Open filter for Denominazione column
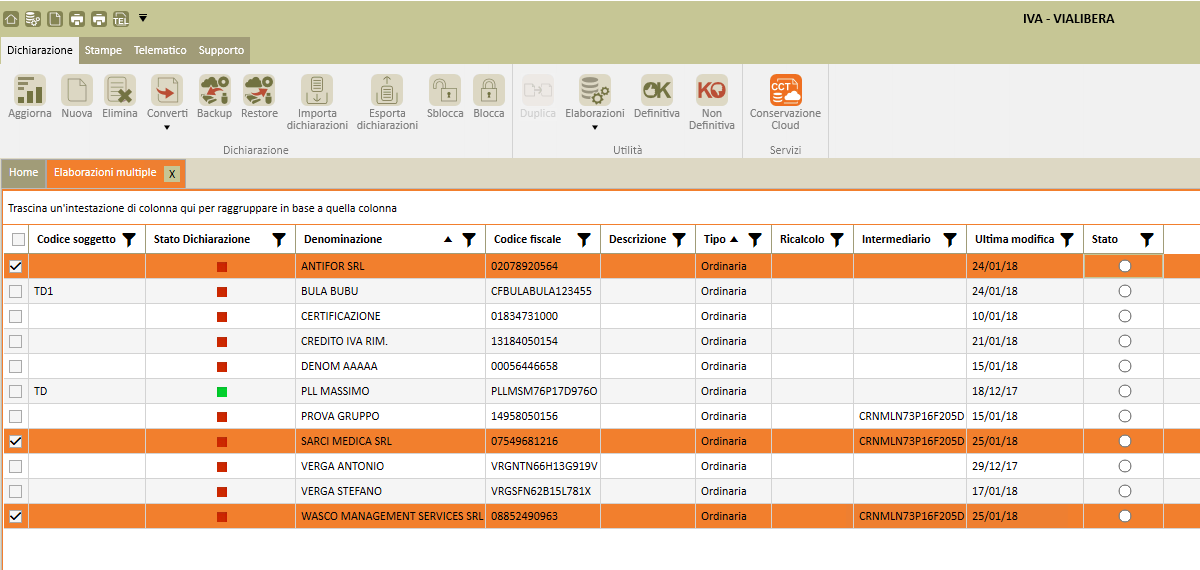 coord(468,239)
